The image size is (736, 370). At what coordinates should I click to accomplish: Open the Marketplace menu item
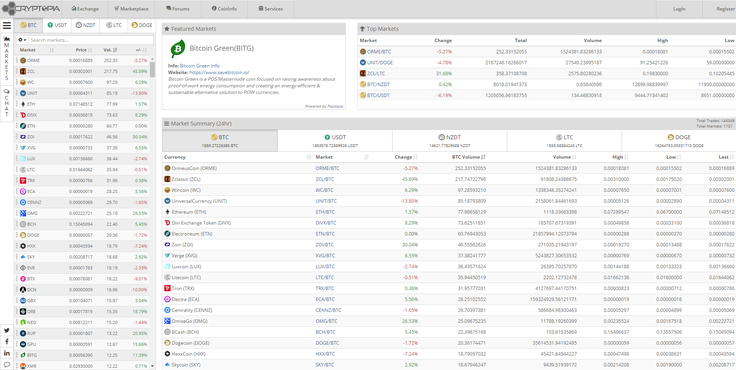[132, 9]
